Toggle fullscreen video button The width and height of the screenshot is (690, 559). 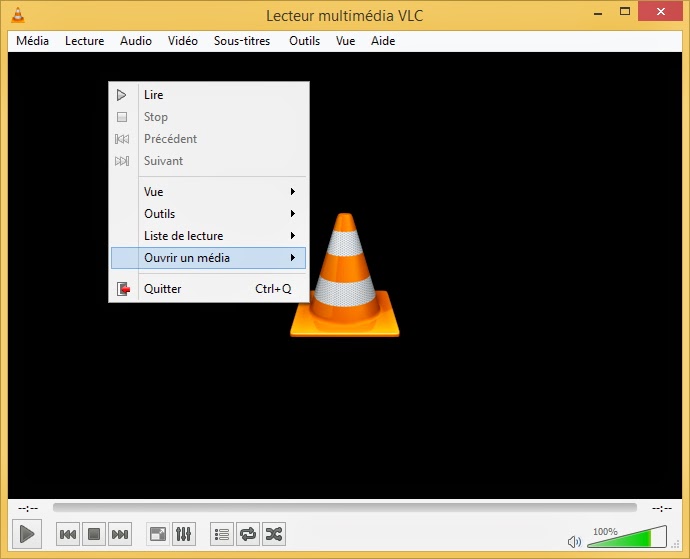coord(158,534)
